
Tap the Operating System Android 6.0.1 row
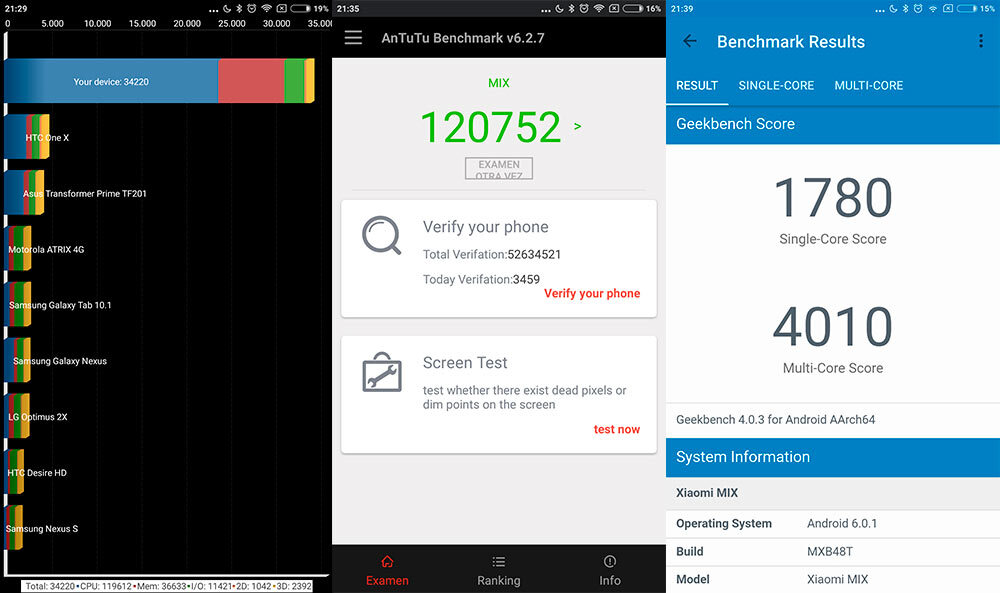[833, 523]
